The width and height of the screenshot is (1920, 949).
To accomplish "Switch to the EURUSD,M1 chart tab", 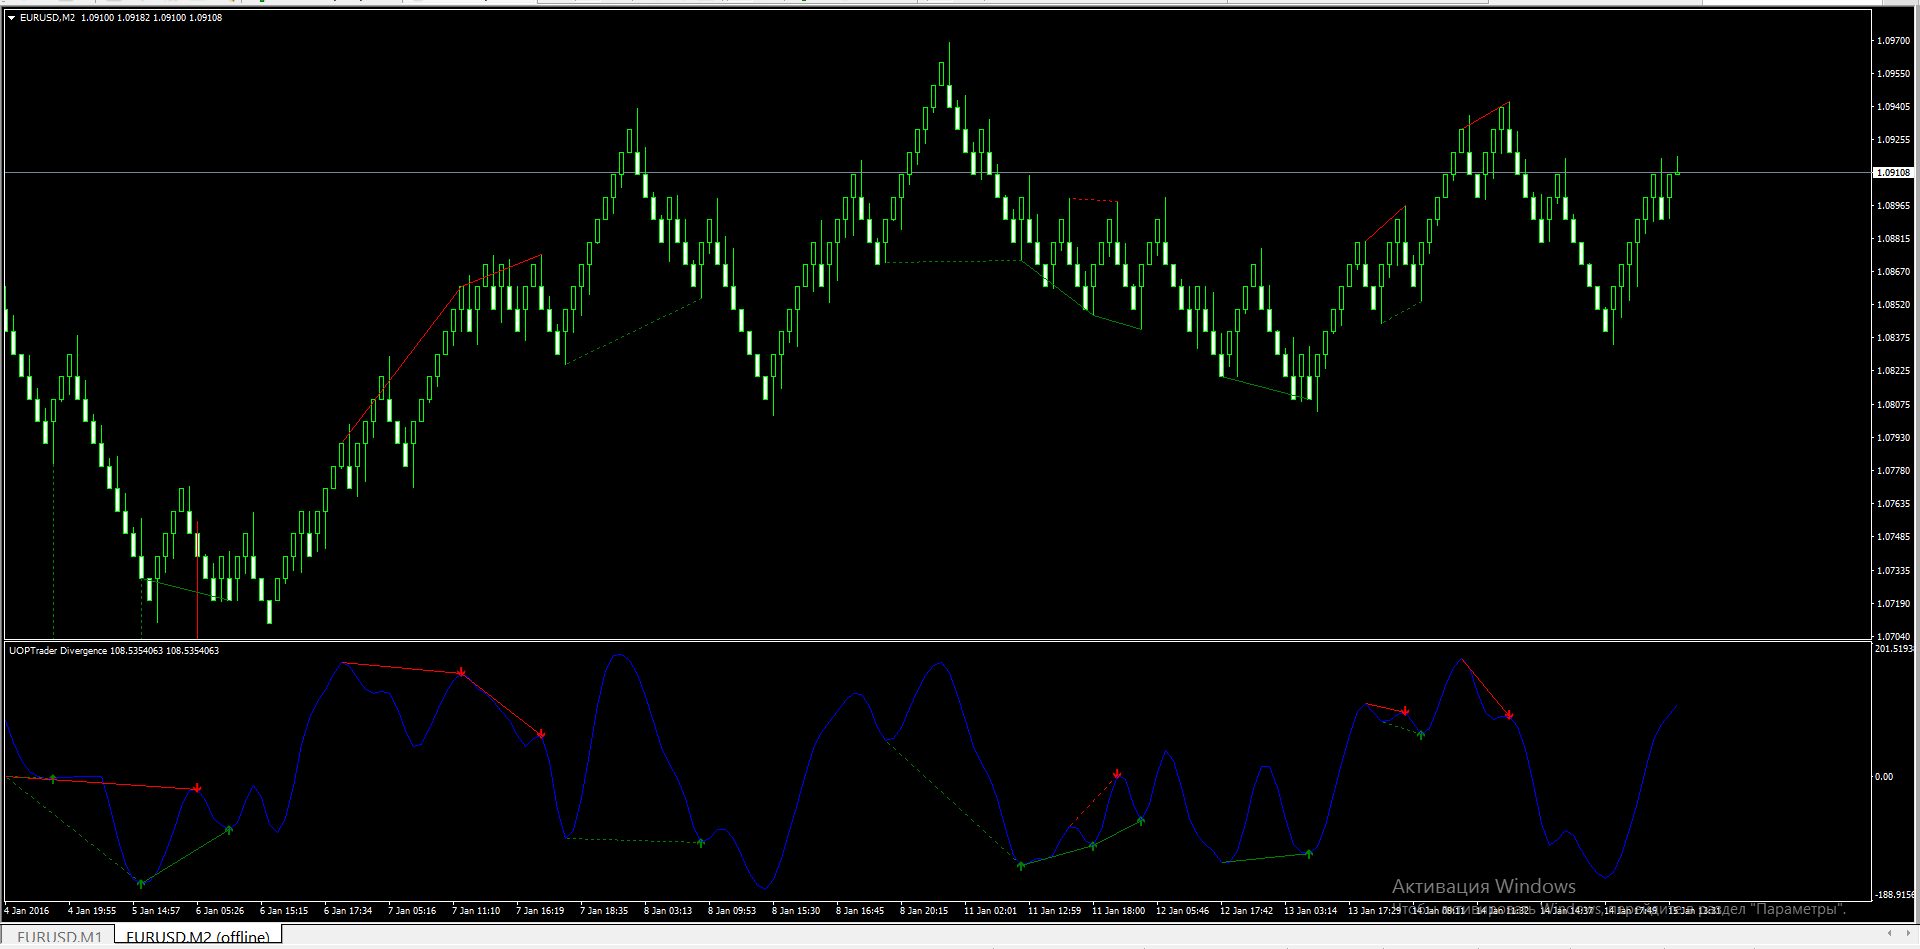I will tap(59, 937).
